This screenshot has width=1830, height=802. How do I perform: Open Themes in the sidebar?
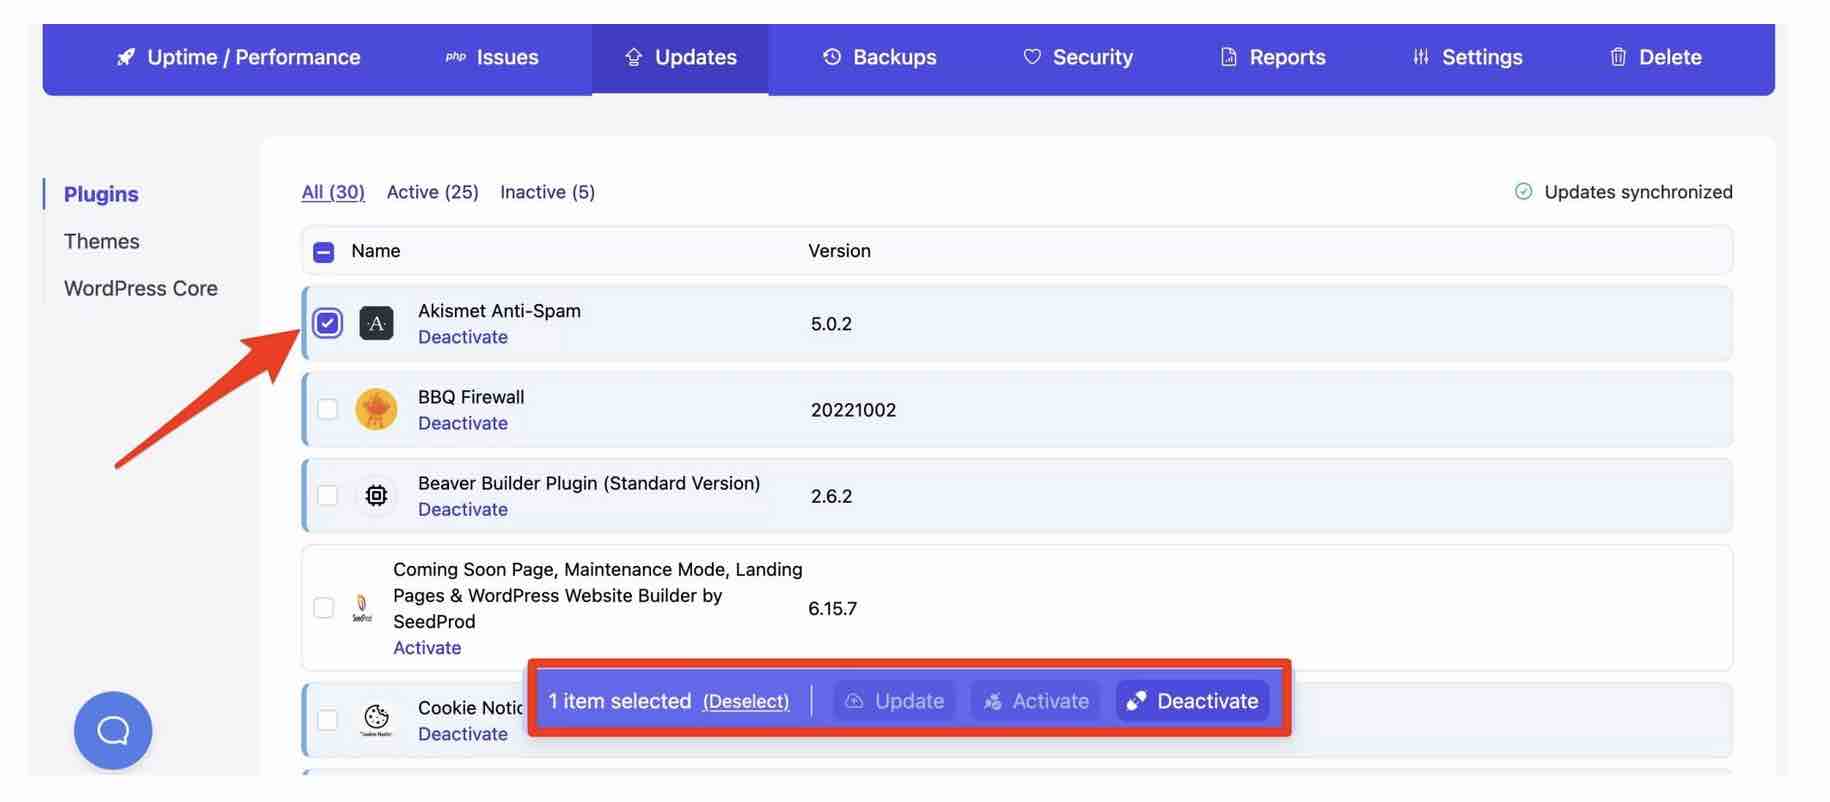click(x=102, y=241)
